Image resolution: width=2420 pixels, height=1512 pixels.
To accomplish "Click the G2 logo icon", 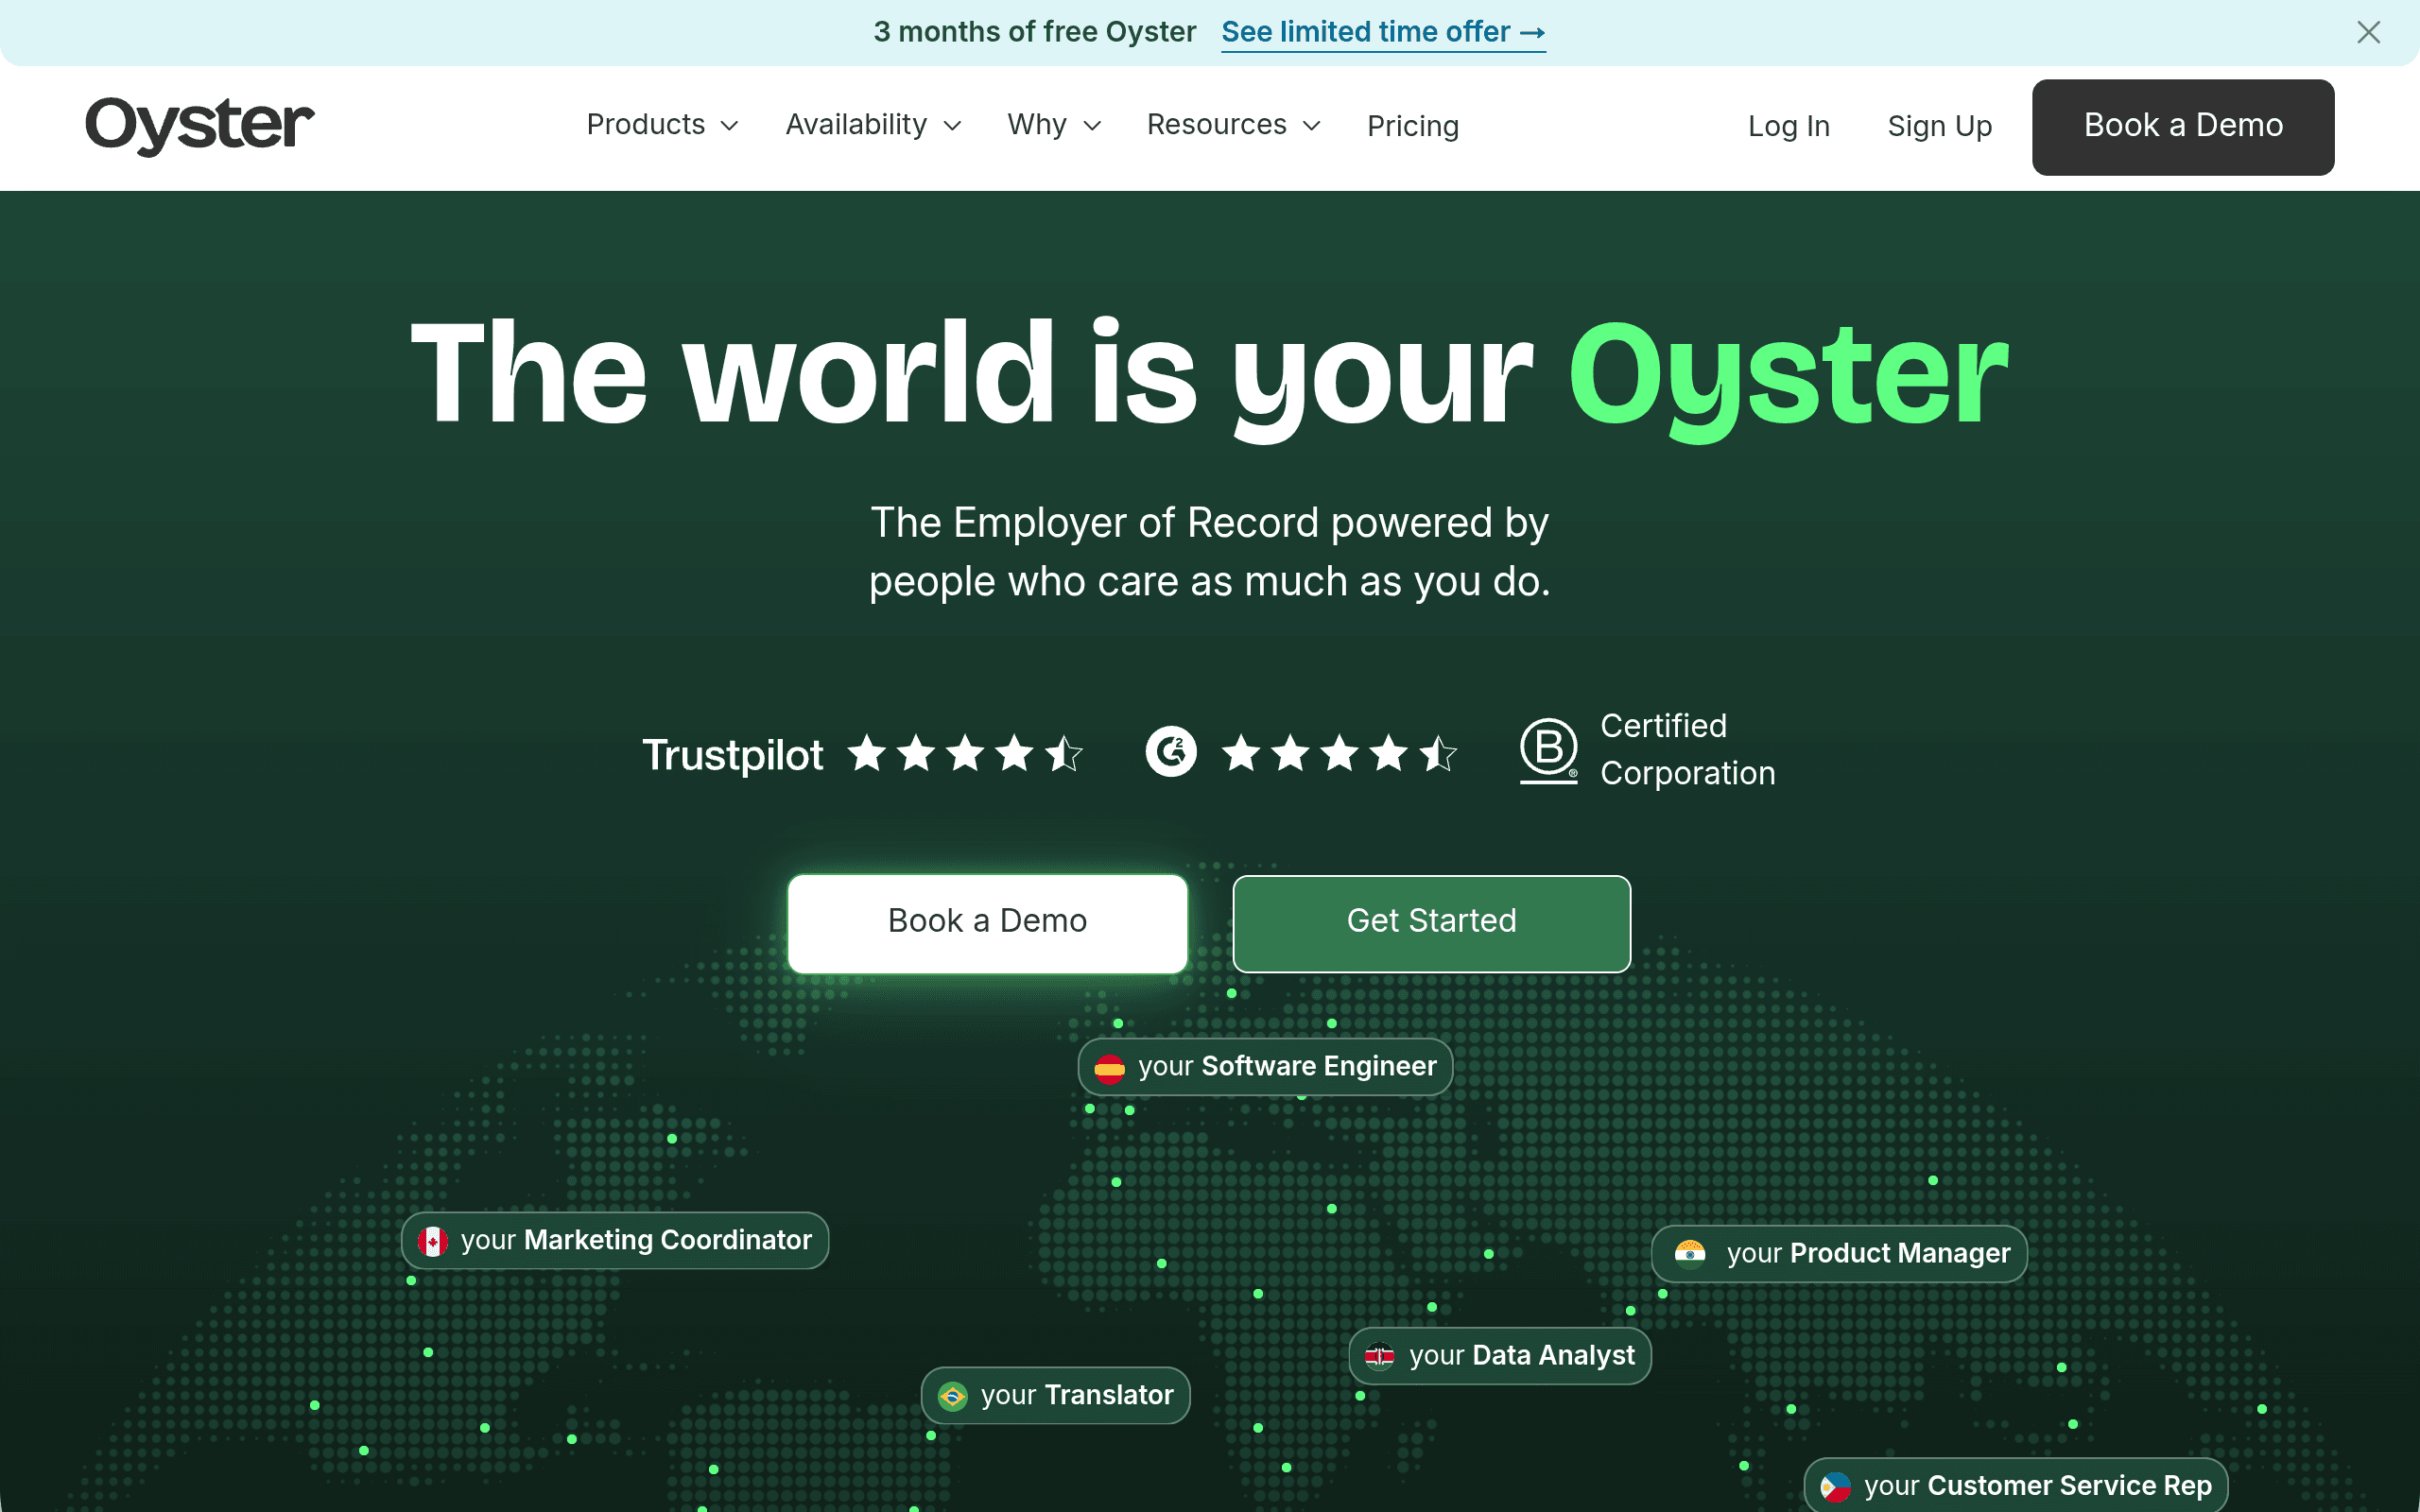I will point(1171,752).
